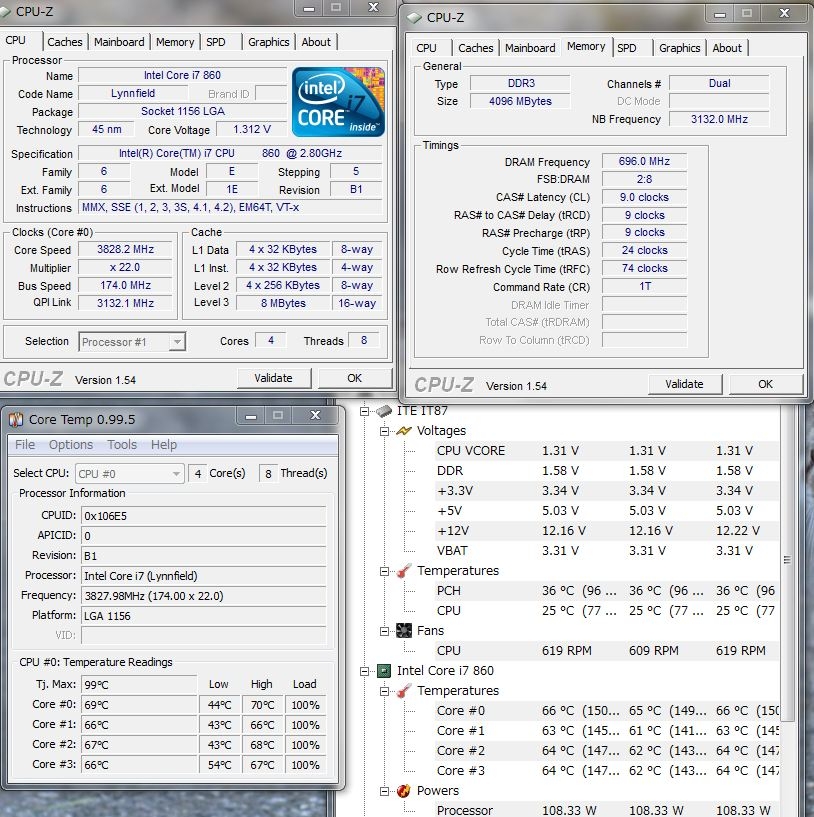This screenshot has height=817, width=814.
Task: Open the About tab in the left CPU-Z window
Action: coord(316,42)
